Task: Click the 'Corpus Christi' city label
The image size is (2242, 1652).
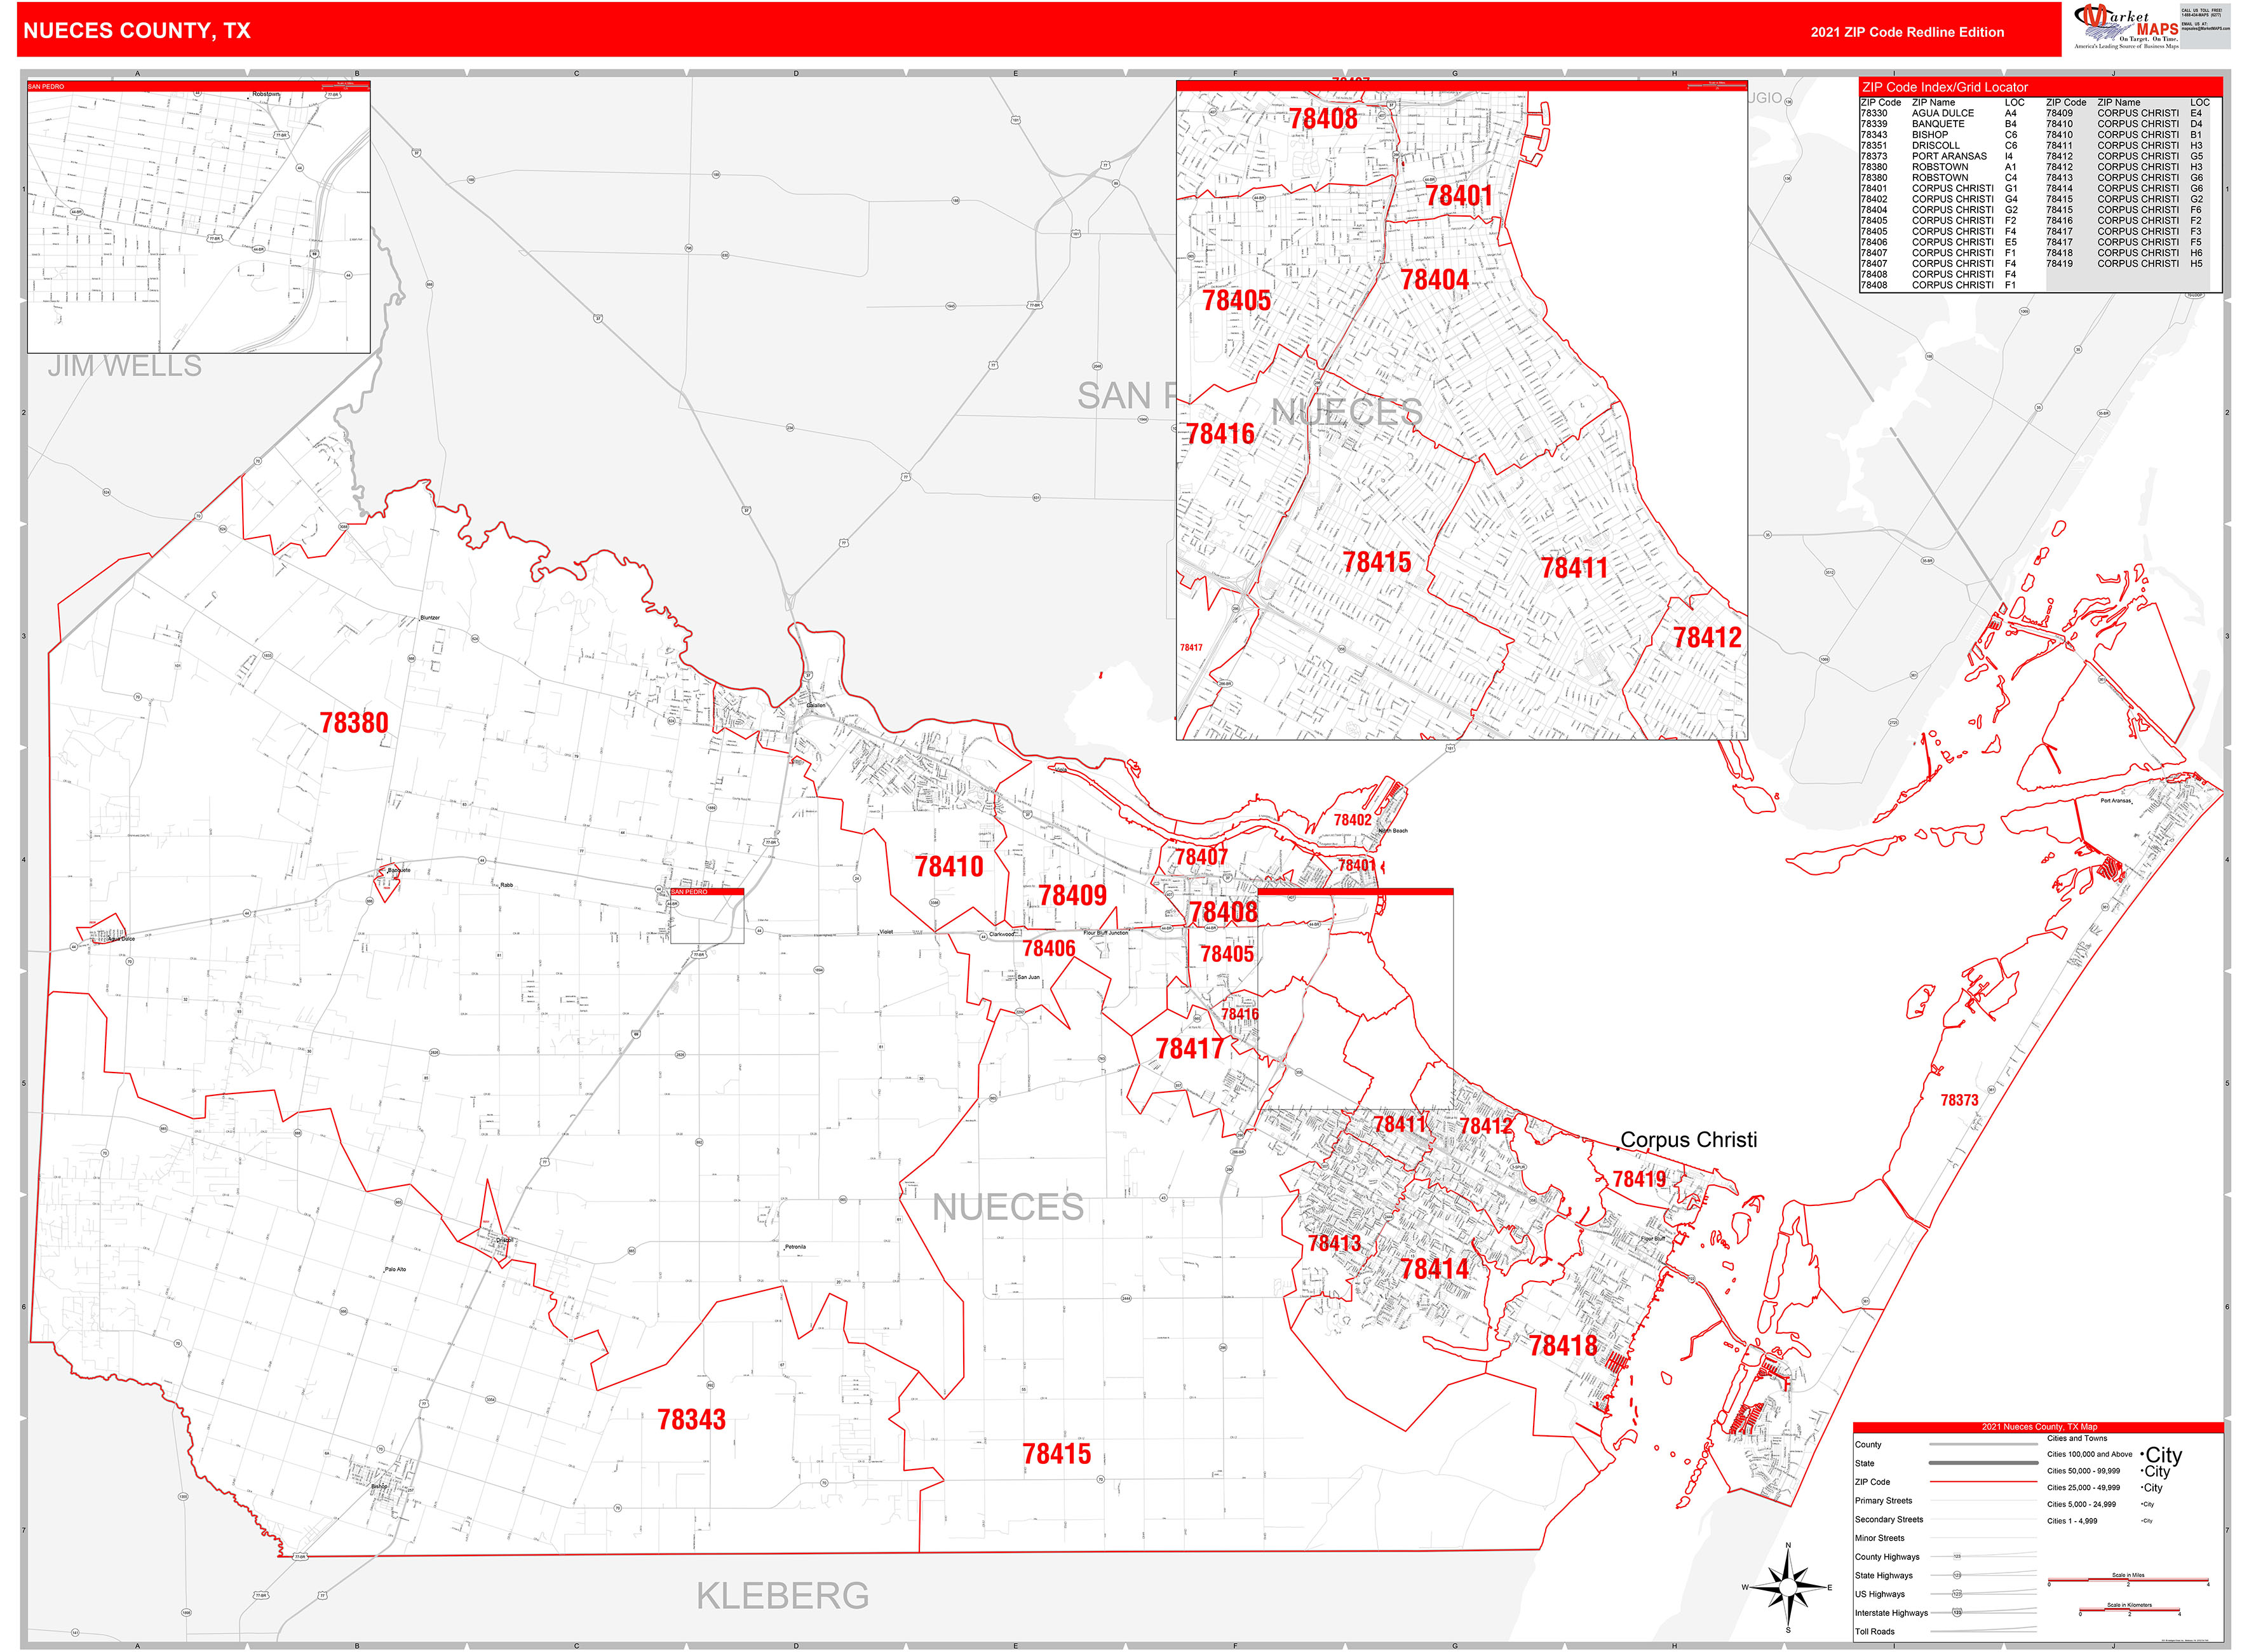Action: tap(1688, 1140)
